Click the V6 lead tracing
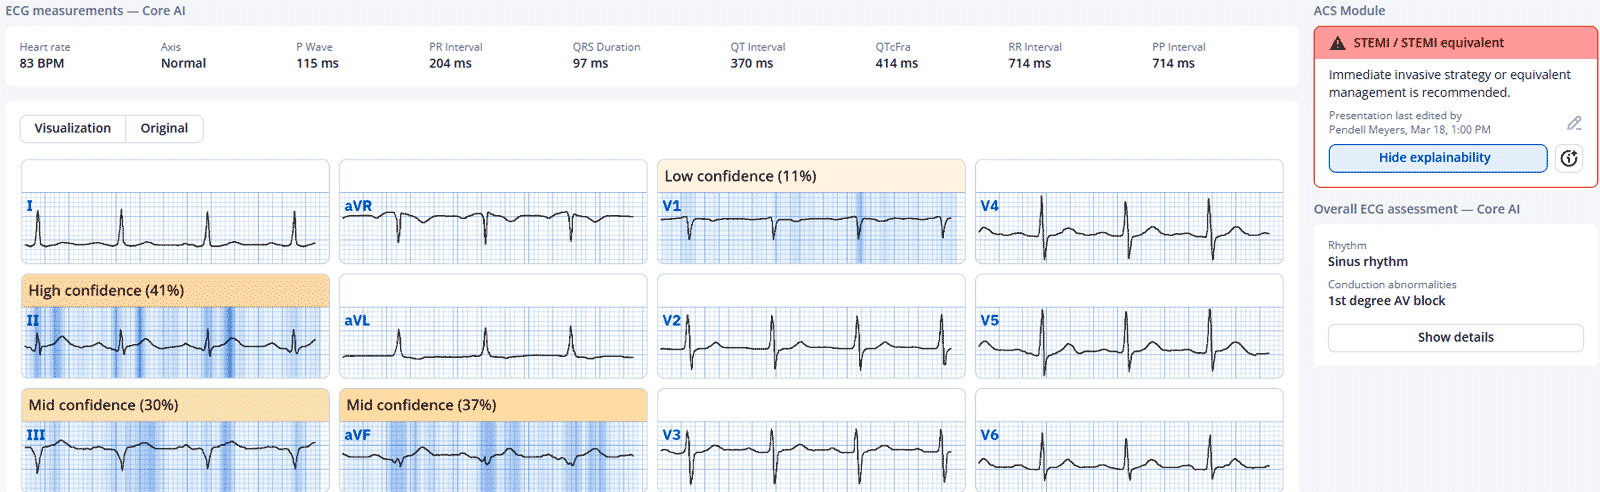Image resolution: width=1600 pixels, height=492 pixels. tap(1129, 456)
